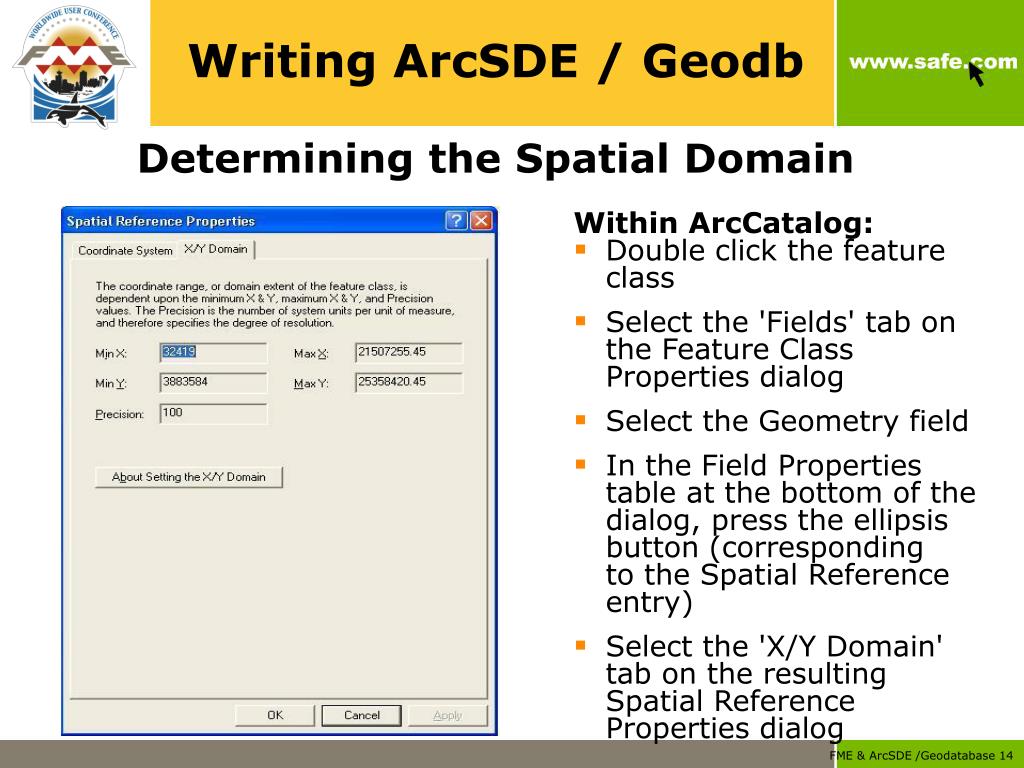Click the 'Determining the Spatial Domain' heading

click(496, 159)
